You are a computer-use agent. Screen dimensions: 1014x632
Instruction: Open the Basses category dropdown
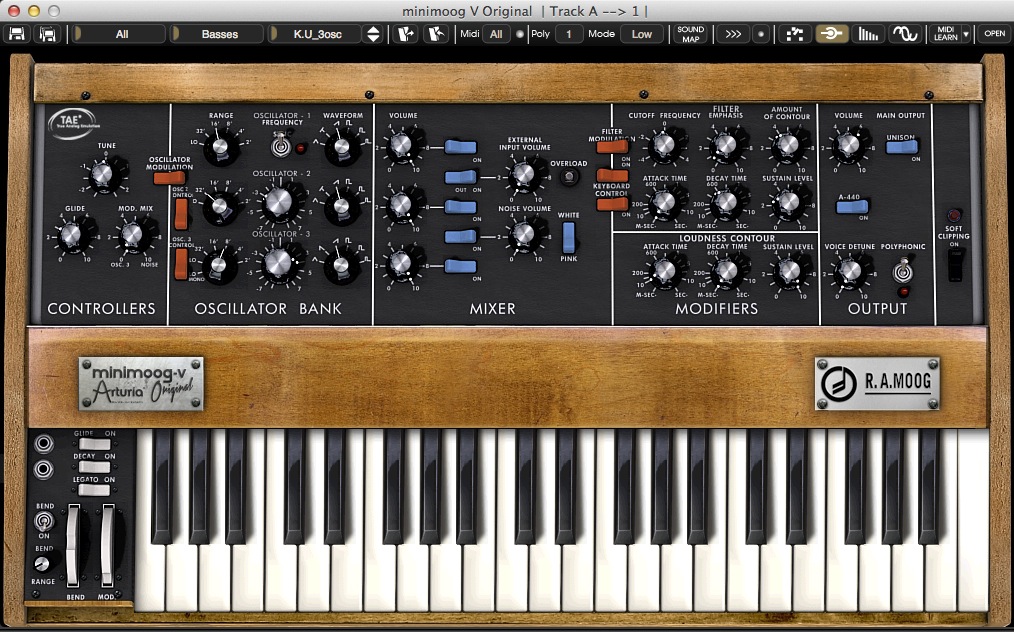coord(217,34)
